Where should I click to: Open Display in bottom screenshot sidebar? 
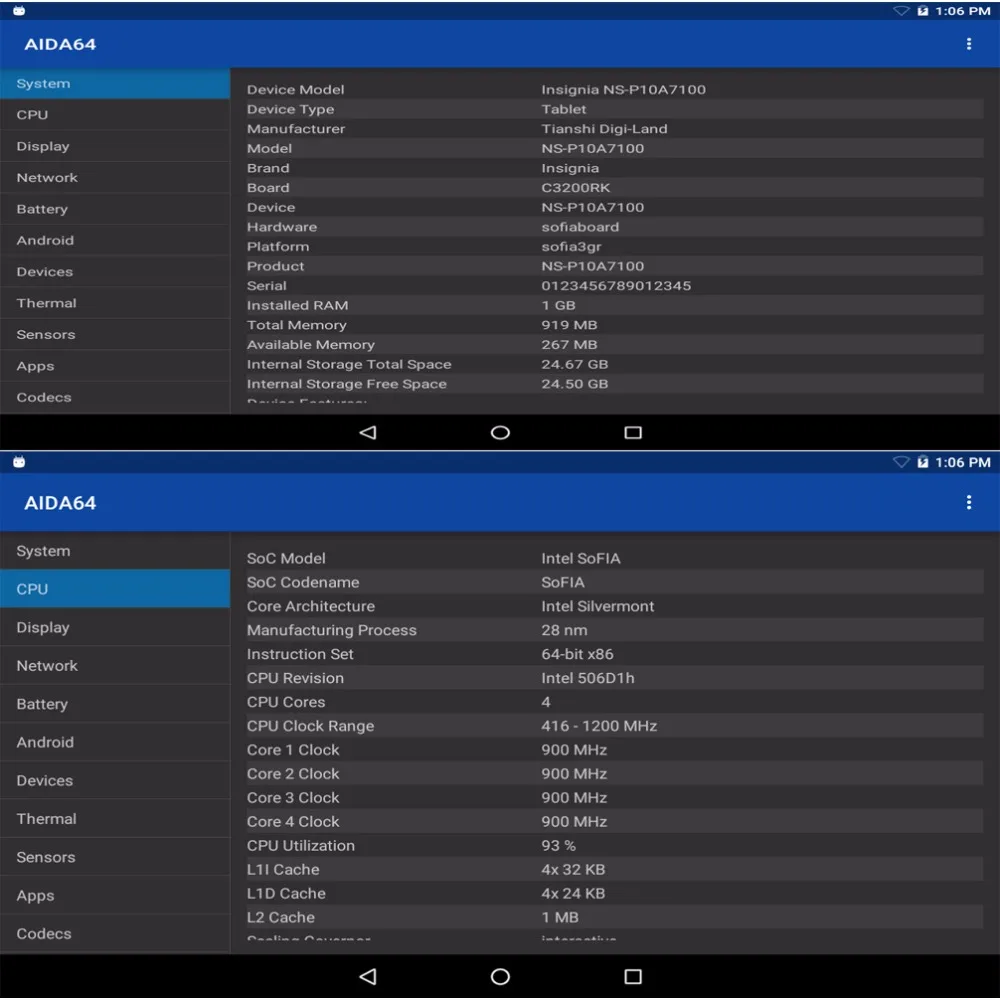[115, 627]
